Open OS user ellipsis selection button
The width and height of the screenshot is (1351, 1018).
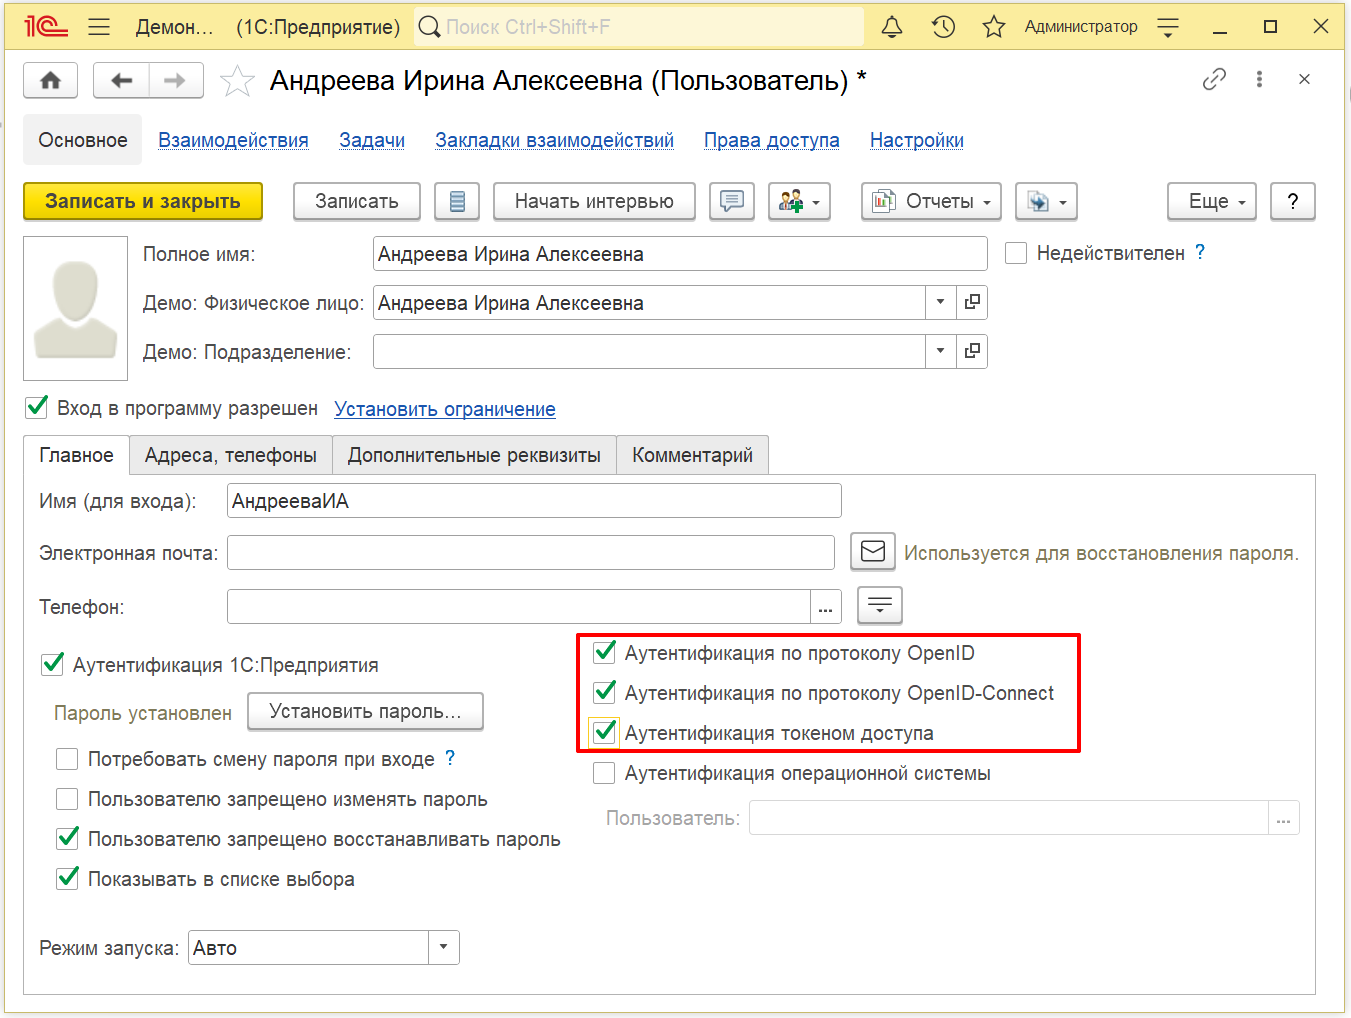click(x=1284, y=818)
